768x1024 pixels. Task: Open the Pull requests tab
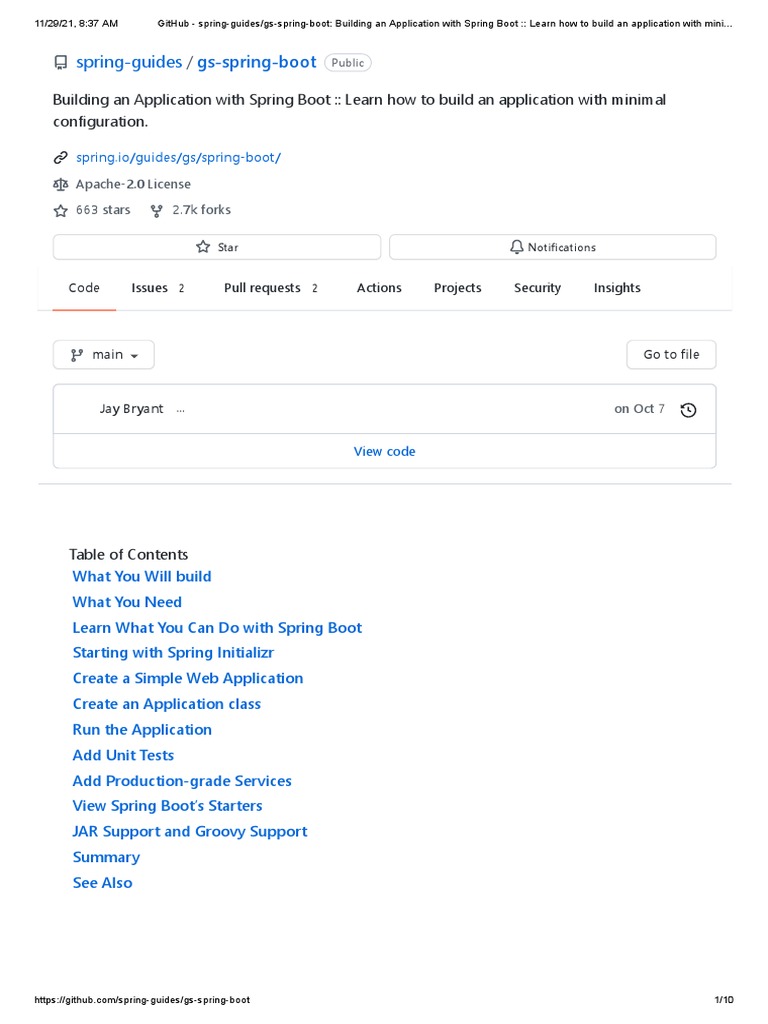click(x=270, y=288)
